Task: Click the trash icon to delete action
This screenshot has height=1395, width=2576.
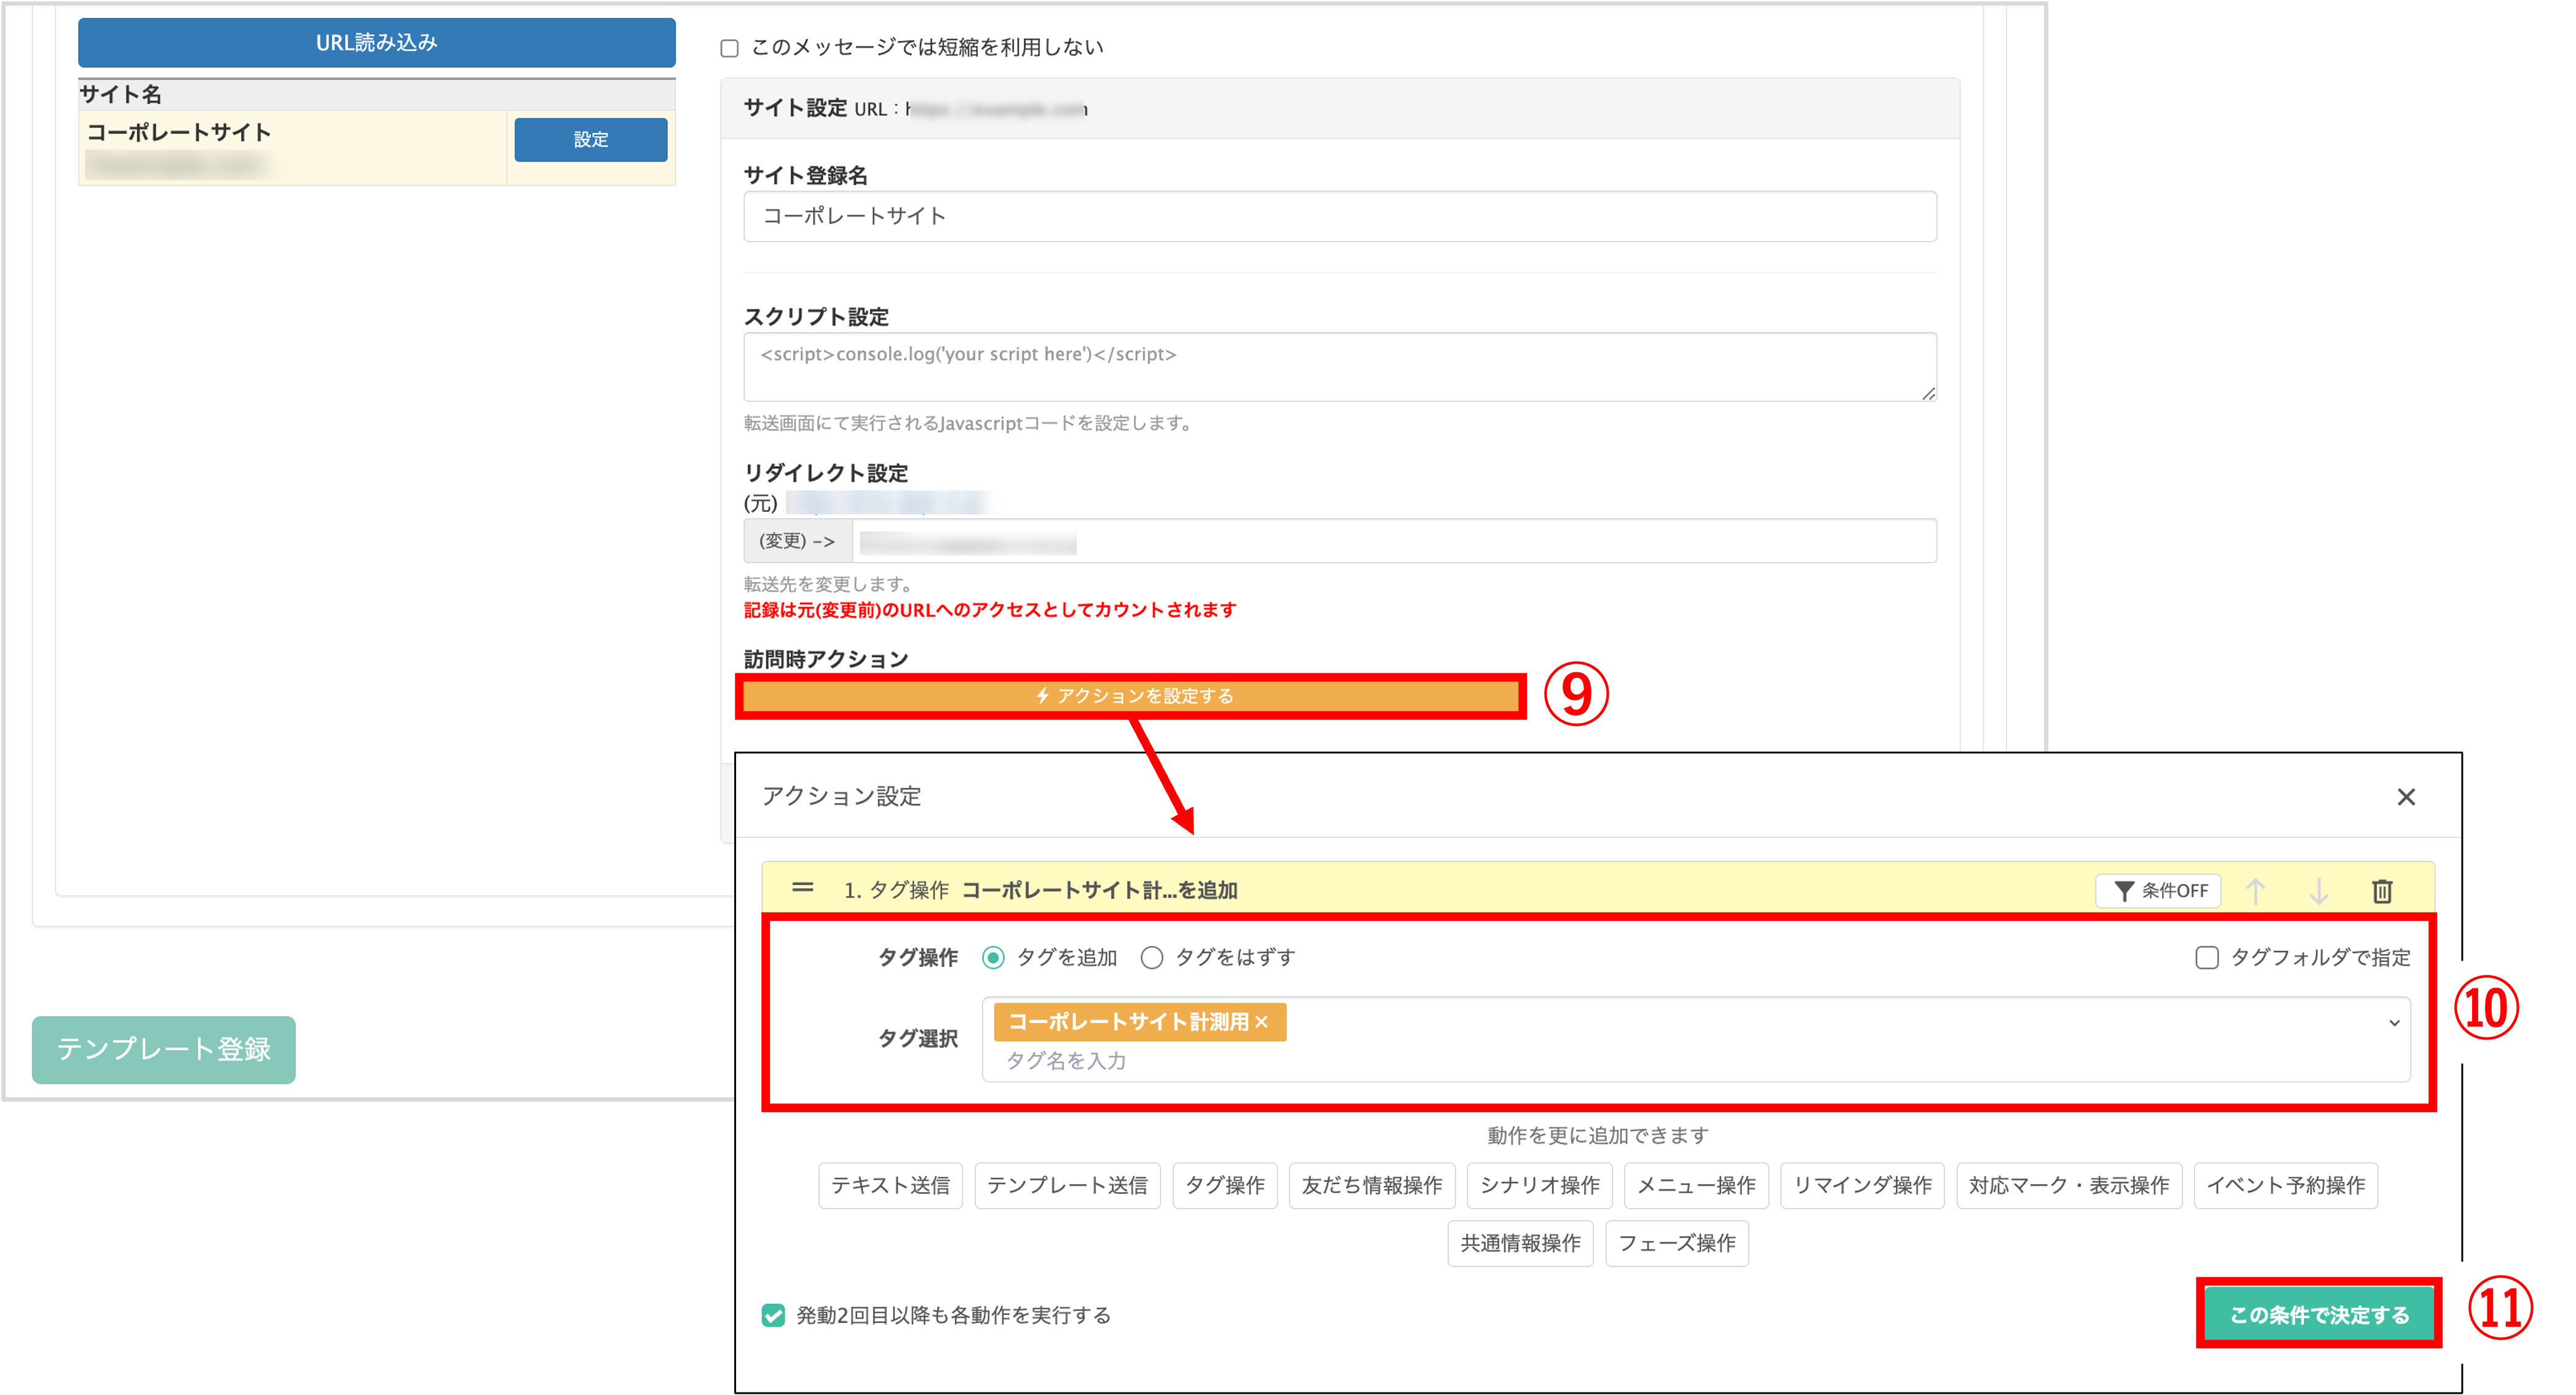Action: coord(2381,890)
